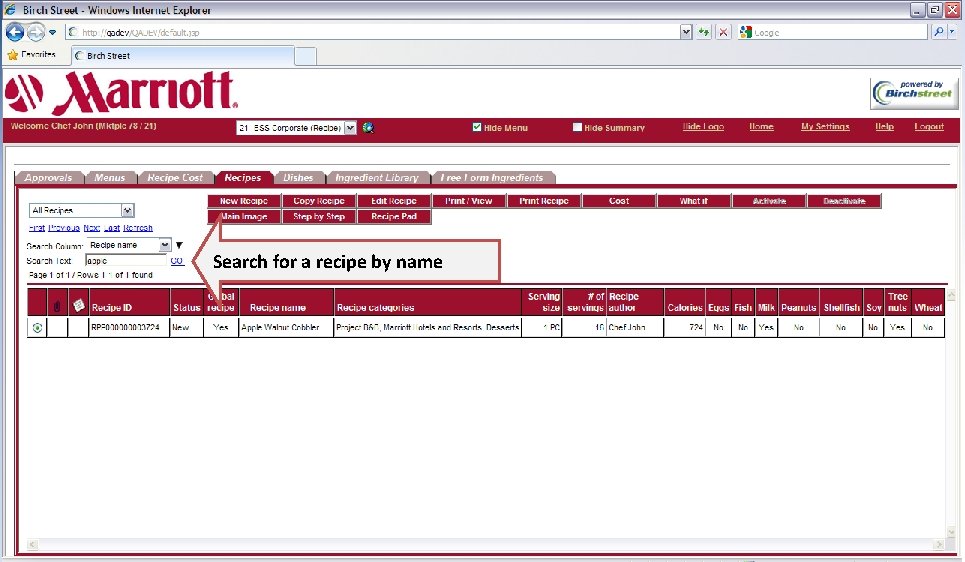965x562 pixels.
Task: Click the search magnifier icon
Action: pyautogui.click(x=938, y=32)
